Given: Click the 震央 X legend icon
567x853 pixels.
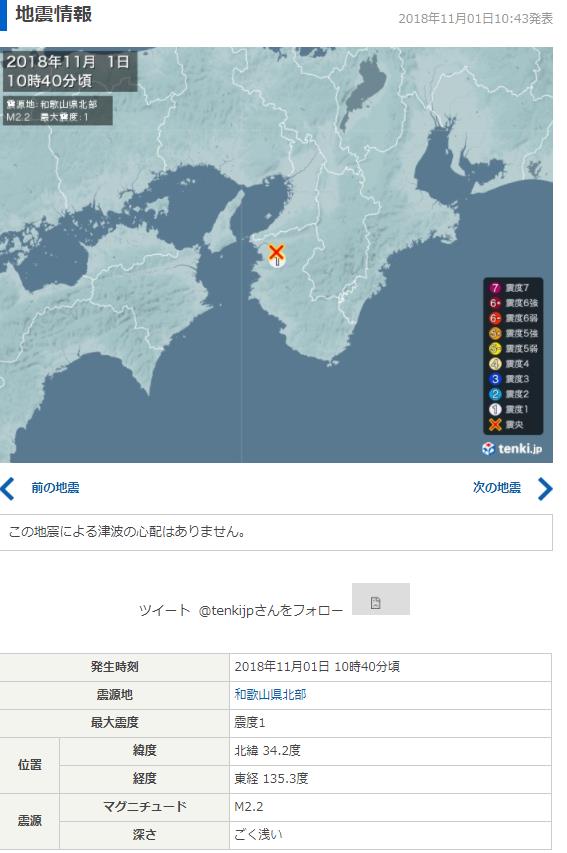Looking at the screenshot, I should point(495,424).
